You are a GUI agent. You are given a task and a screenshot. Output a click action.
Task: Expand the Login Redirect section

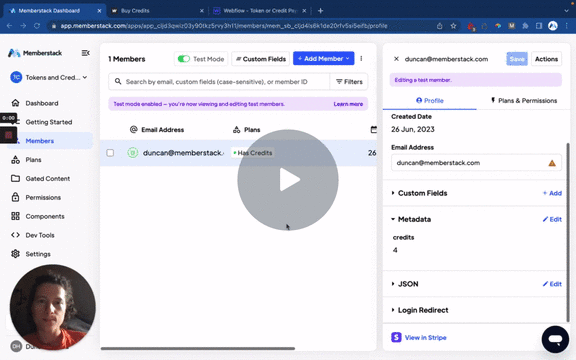tap(420, 310)
